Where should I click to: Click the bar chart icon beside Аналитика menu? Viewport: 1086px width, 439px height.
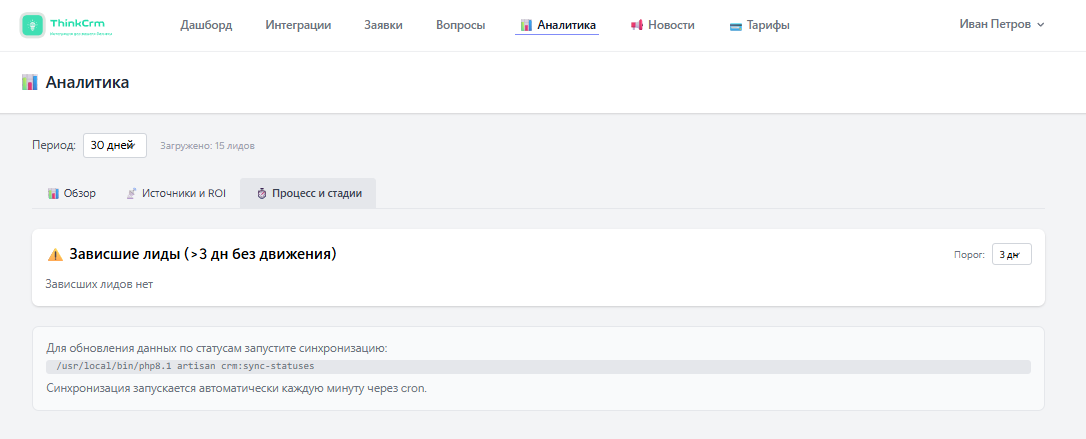[x=526, y=26]
